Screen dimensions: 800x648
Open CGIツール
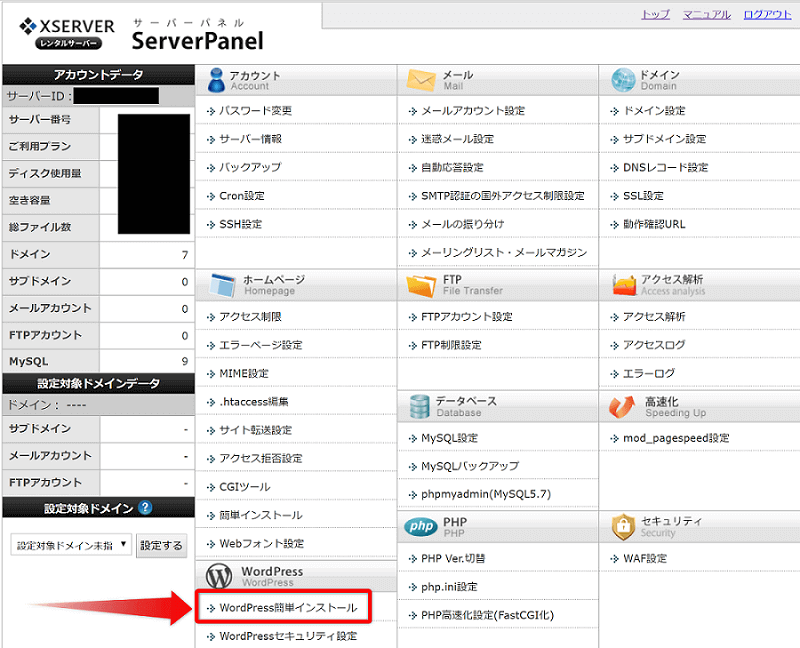coord(245,487)
